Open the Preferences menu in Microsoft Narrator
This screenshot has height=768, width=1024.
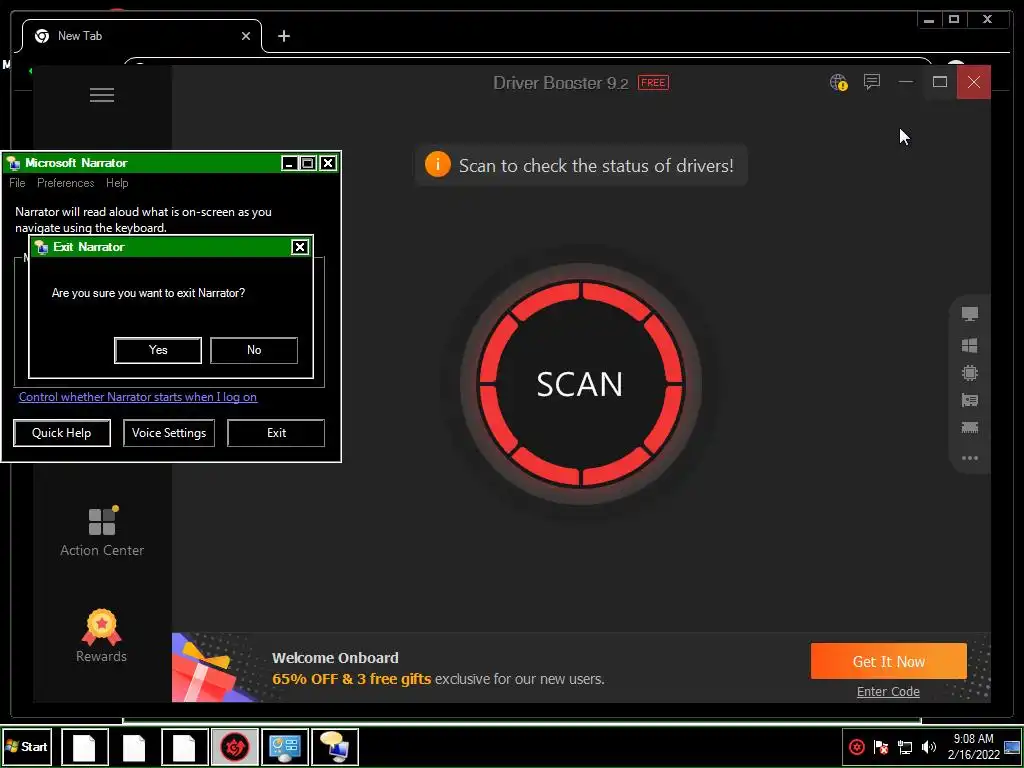click(x=65, y=183)
